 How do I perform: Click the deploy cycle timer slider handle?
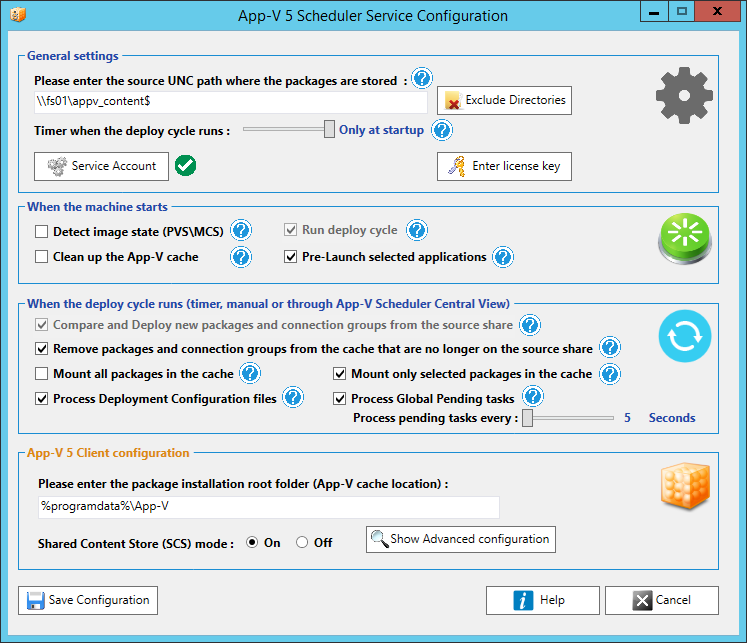[x=329, y=129]
